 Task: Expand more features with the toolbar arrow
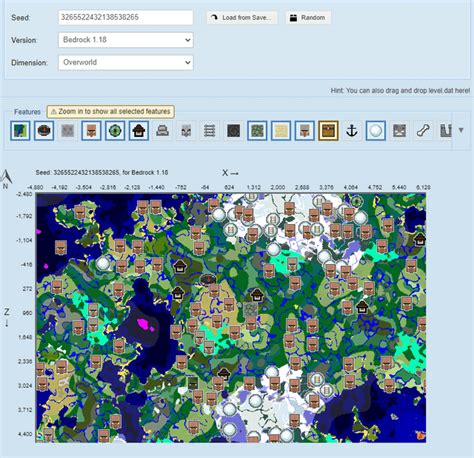coord(461,130)
